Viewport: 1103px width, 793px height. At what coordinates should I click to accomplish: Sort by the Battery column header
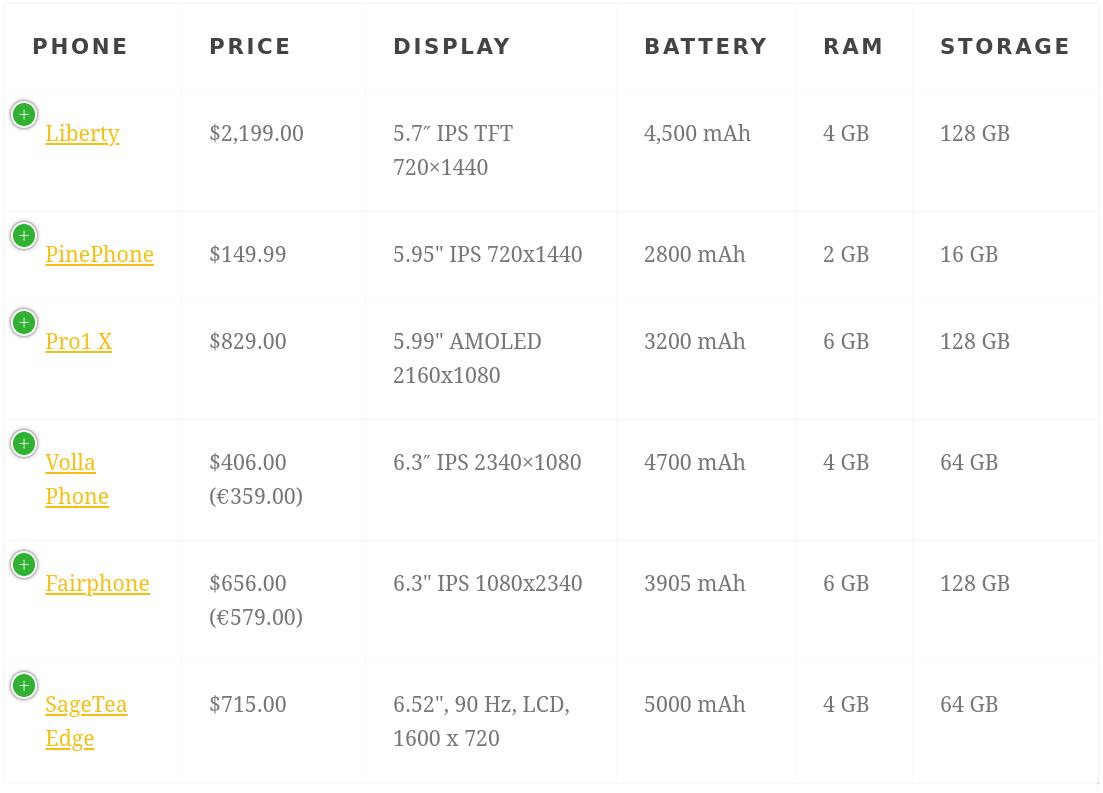click(x=705, y=47)
